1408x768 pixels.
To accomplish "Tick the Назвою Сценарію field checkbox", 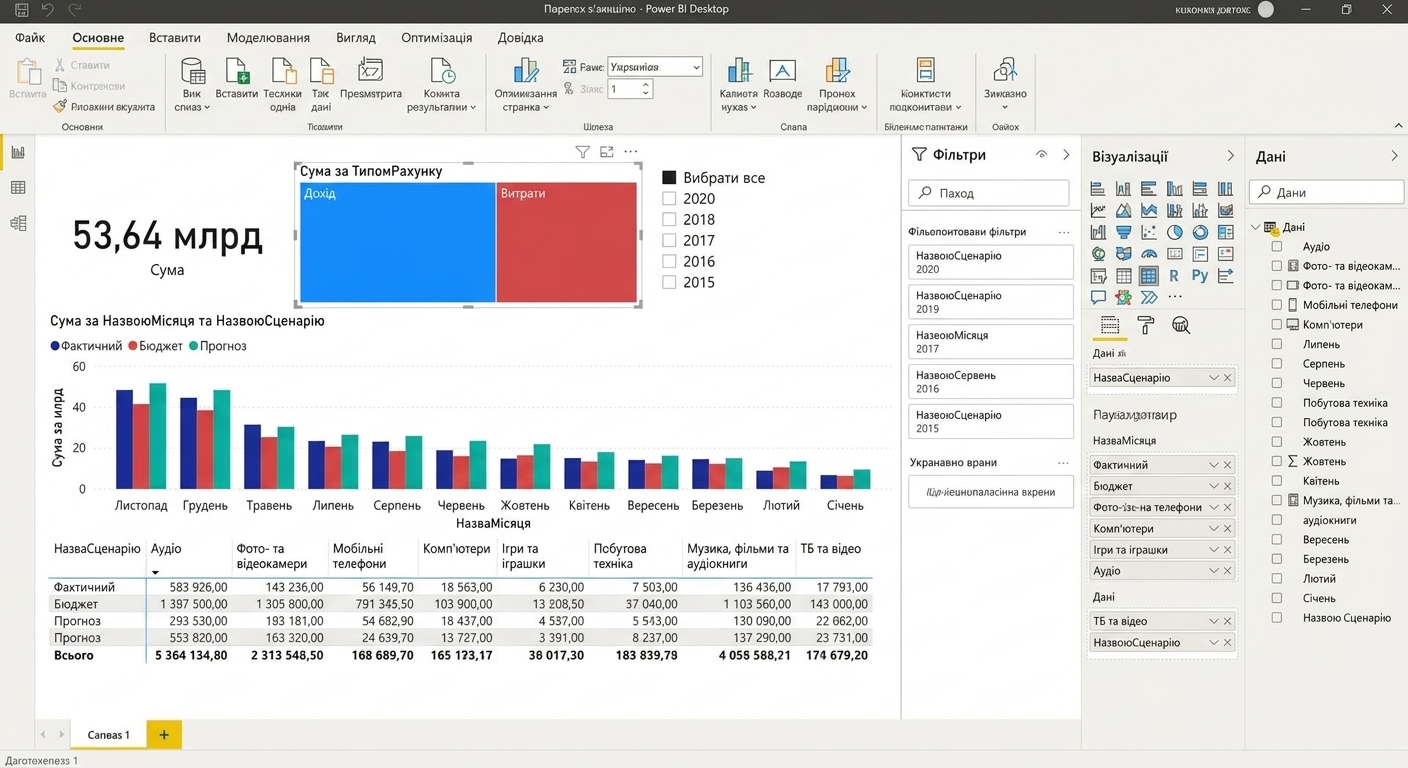I will pos(1277,618).
